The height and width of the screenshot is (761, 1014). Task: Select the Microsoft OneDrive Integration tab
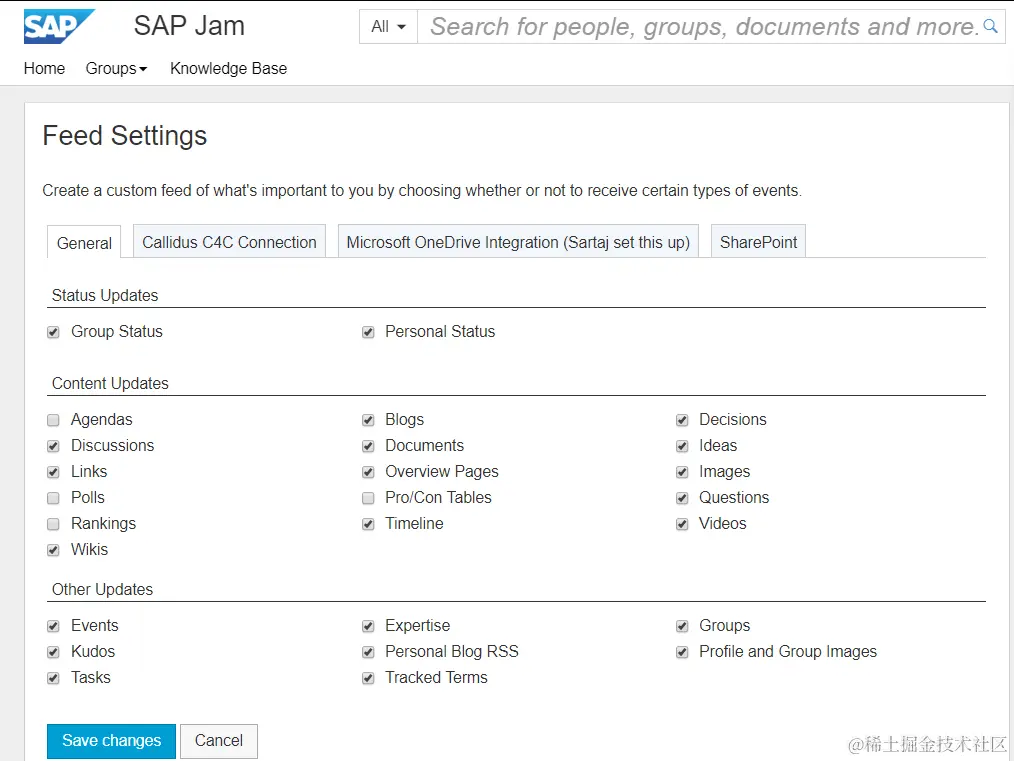(x=518, y=242)
